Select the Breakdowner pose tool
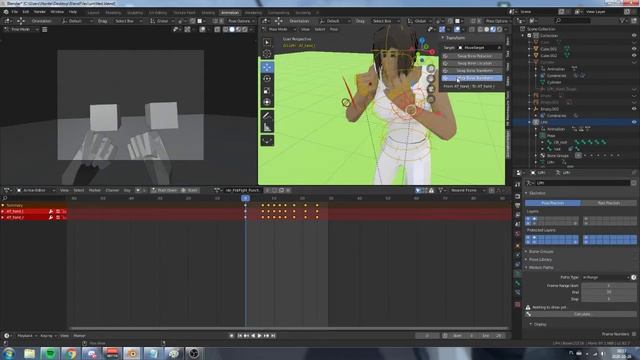Image resolution: width=640 pixels, height=360 pixels. pyautogui.click(x=267, y=141)
